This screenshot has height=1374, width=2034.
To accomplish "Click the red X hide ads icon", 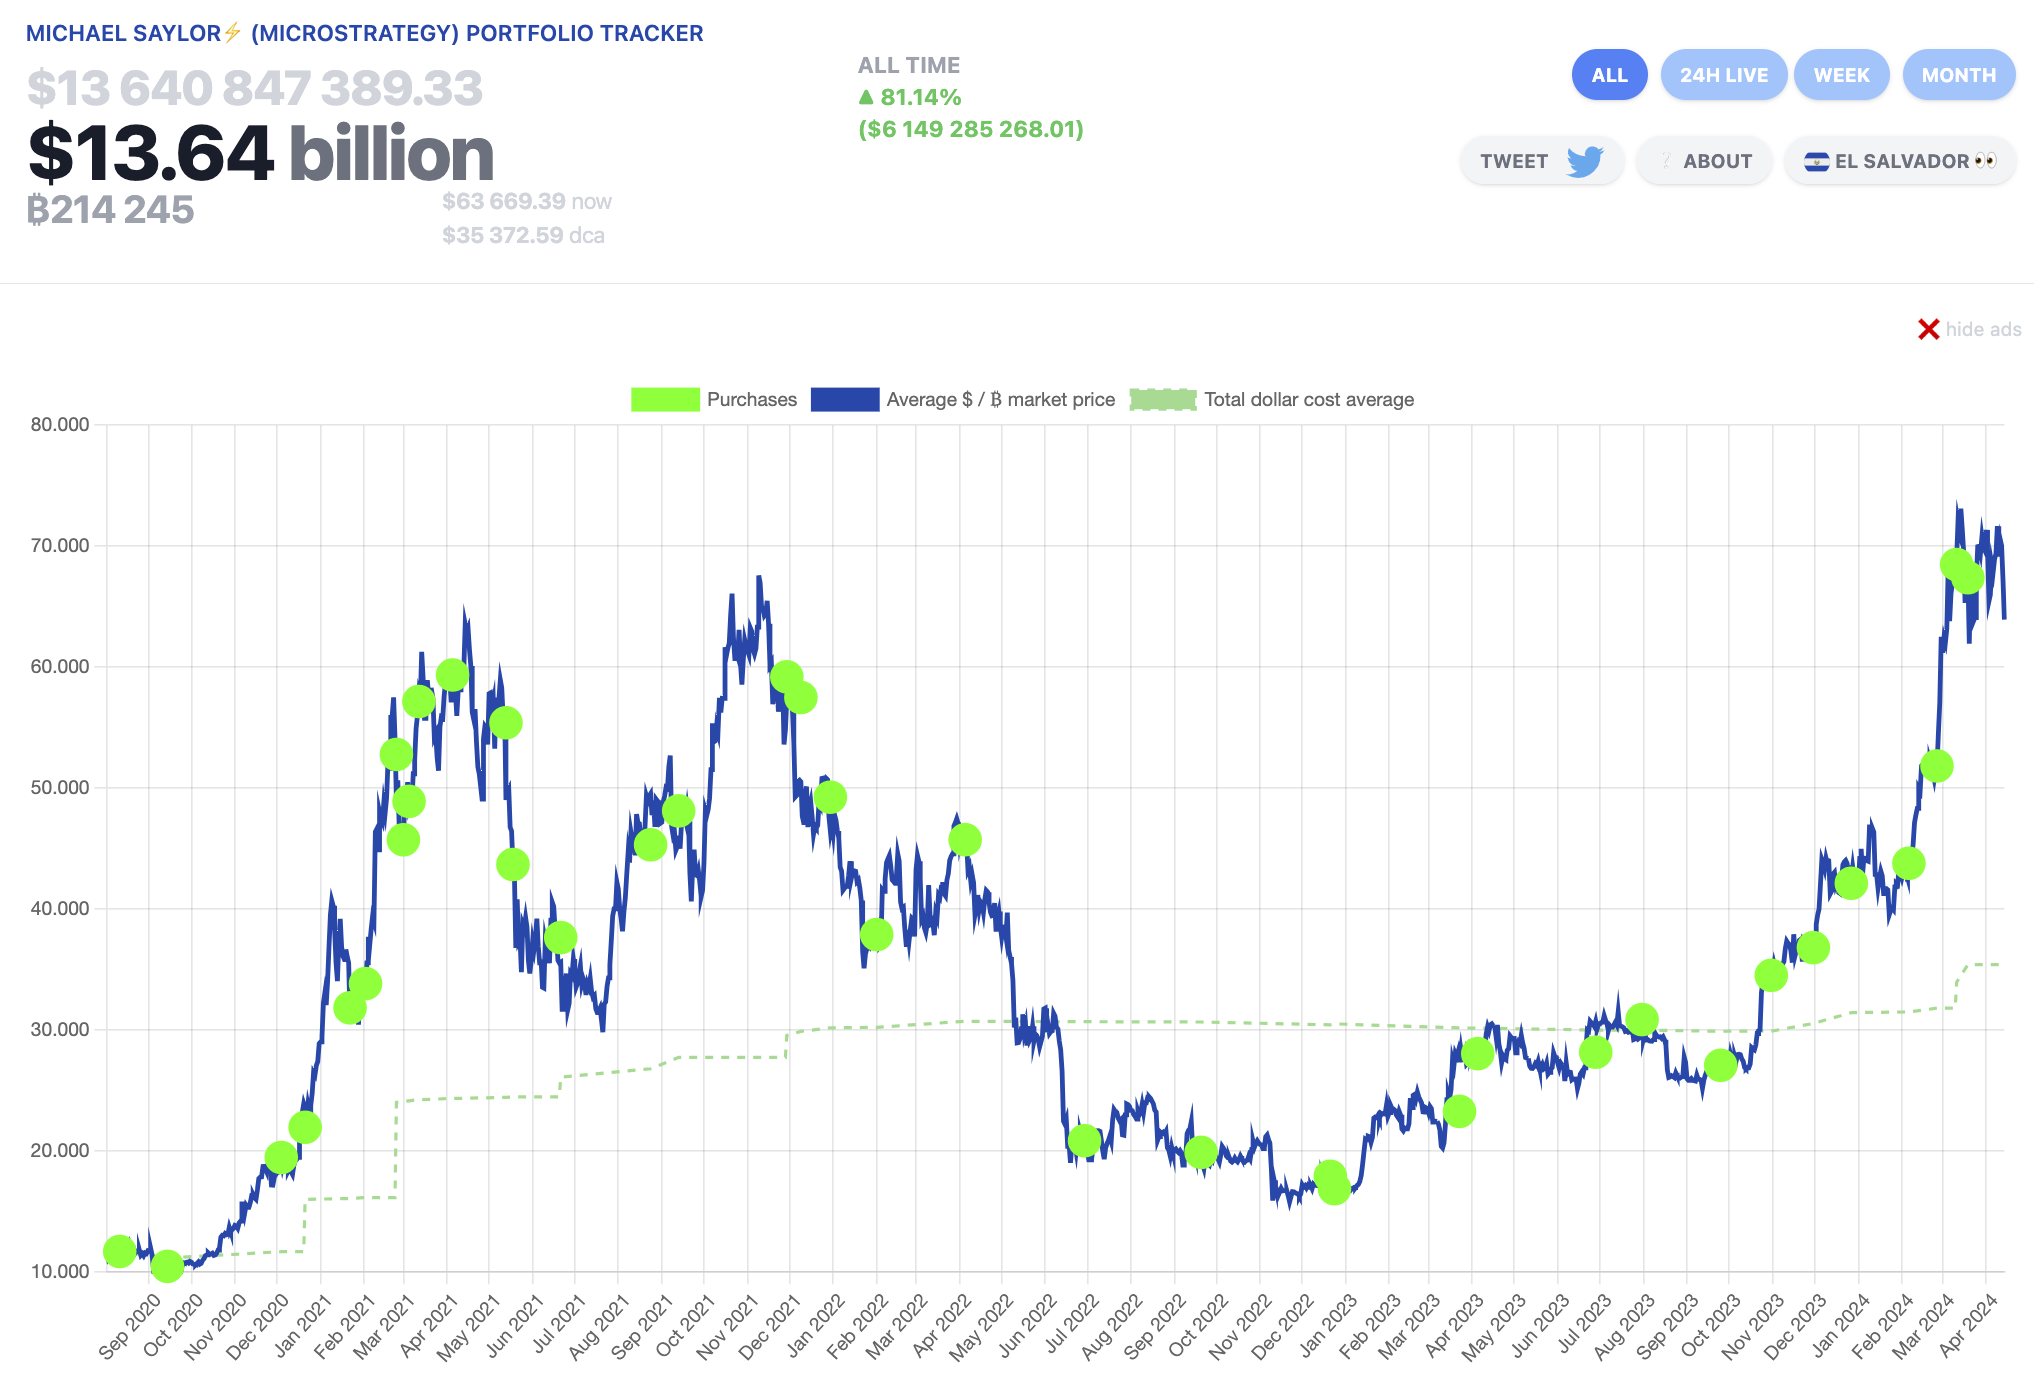I will [1928, 329].
